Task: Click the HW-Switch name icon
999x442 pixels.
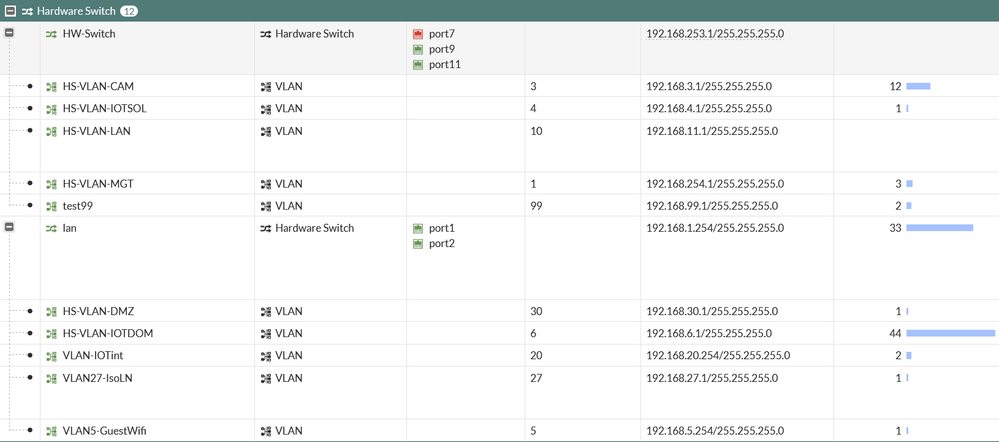Action: (x=51, y=34)
